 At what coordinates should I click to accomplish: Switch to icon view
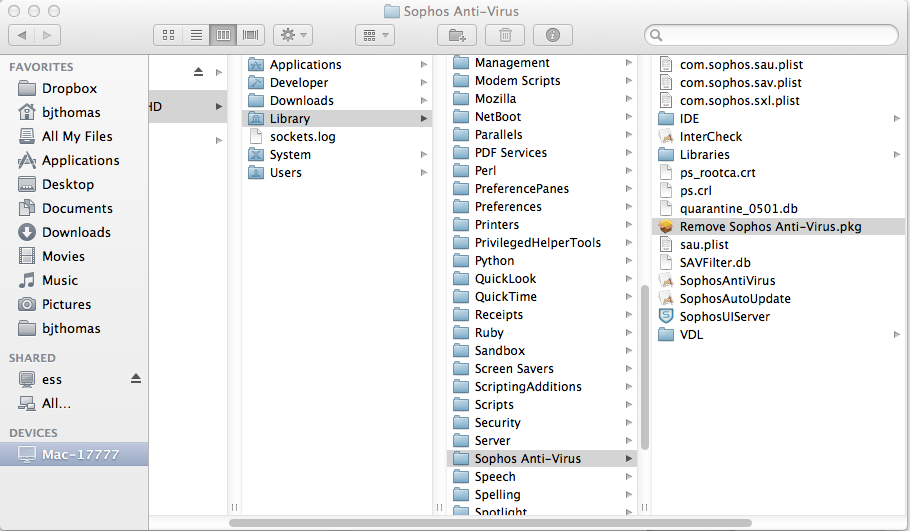(168, 35)
